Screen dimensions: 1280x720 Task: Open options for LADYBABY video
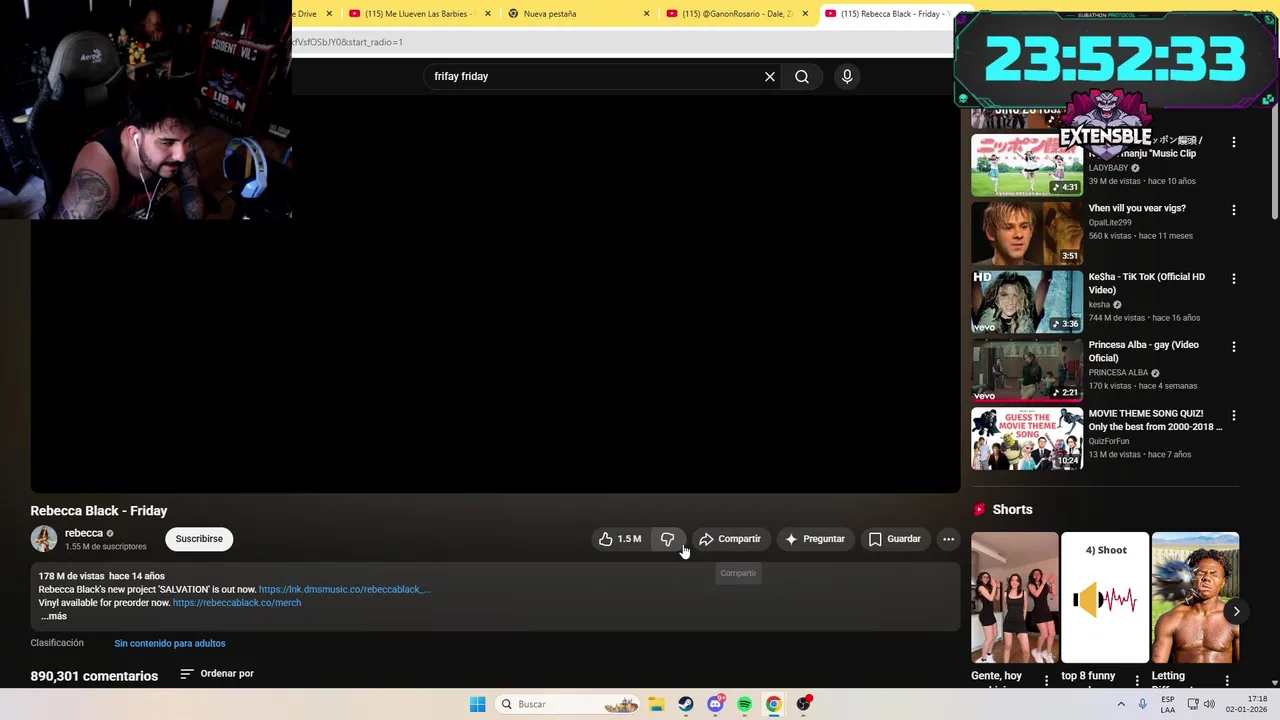click(x=1233, y=142)
